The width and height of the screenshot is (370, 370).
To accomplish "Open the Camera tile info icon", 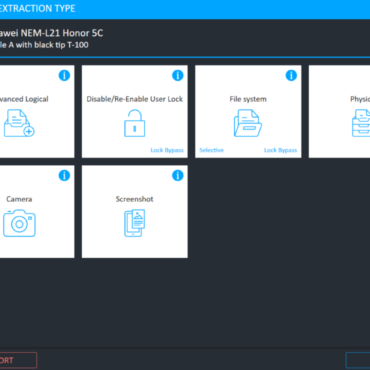I will click(x=64, y=175).
